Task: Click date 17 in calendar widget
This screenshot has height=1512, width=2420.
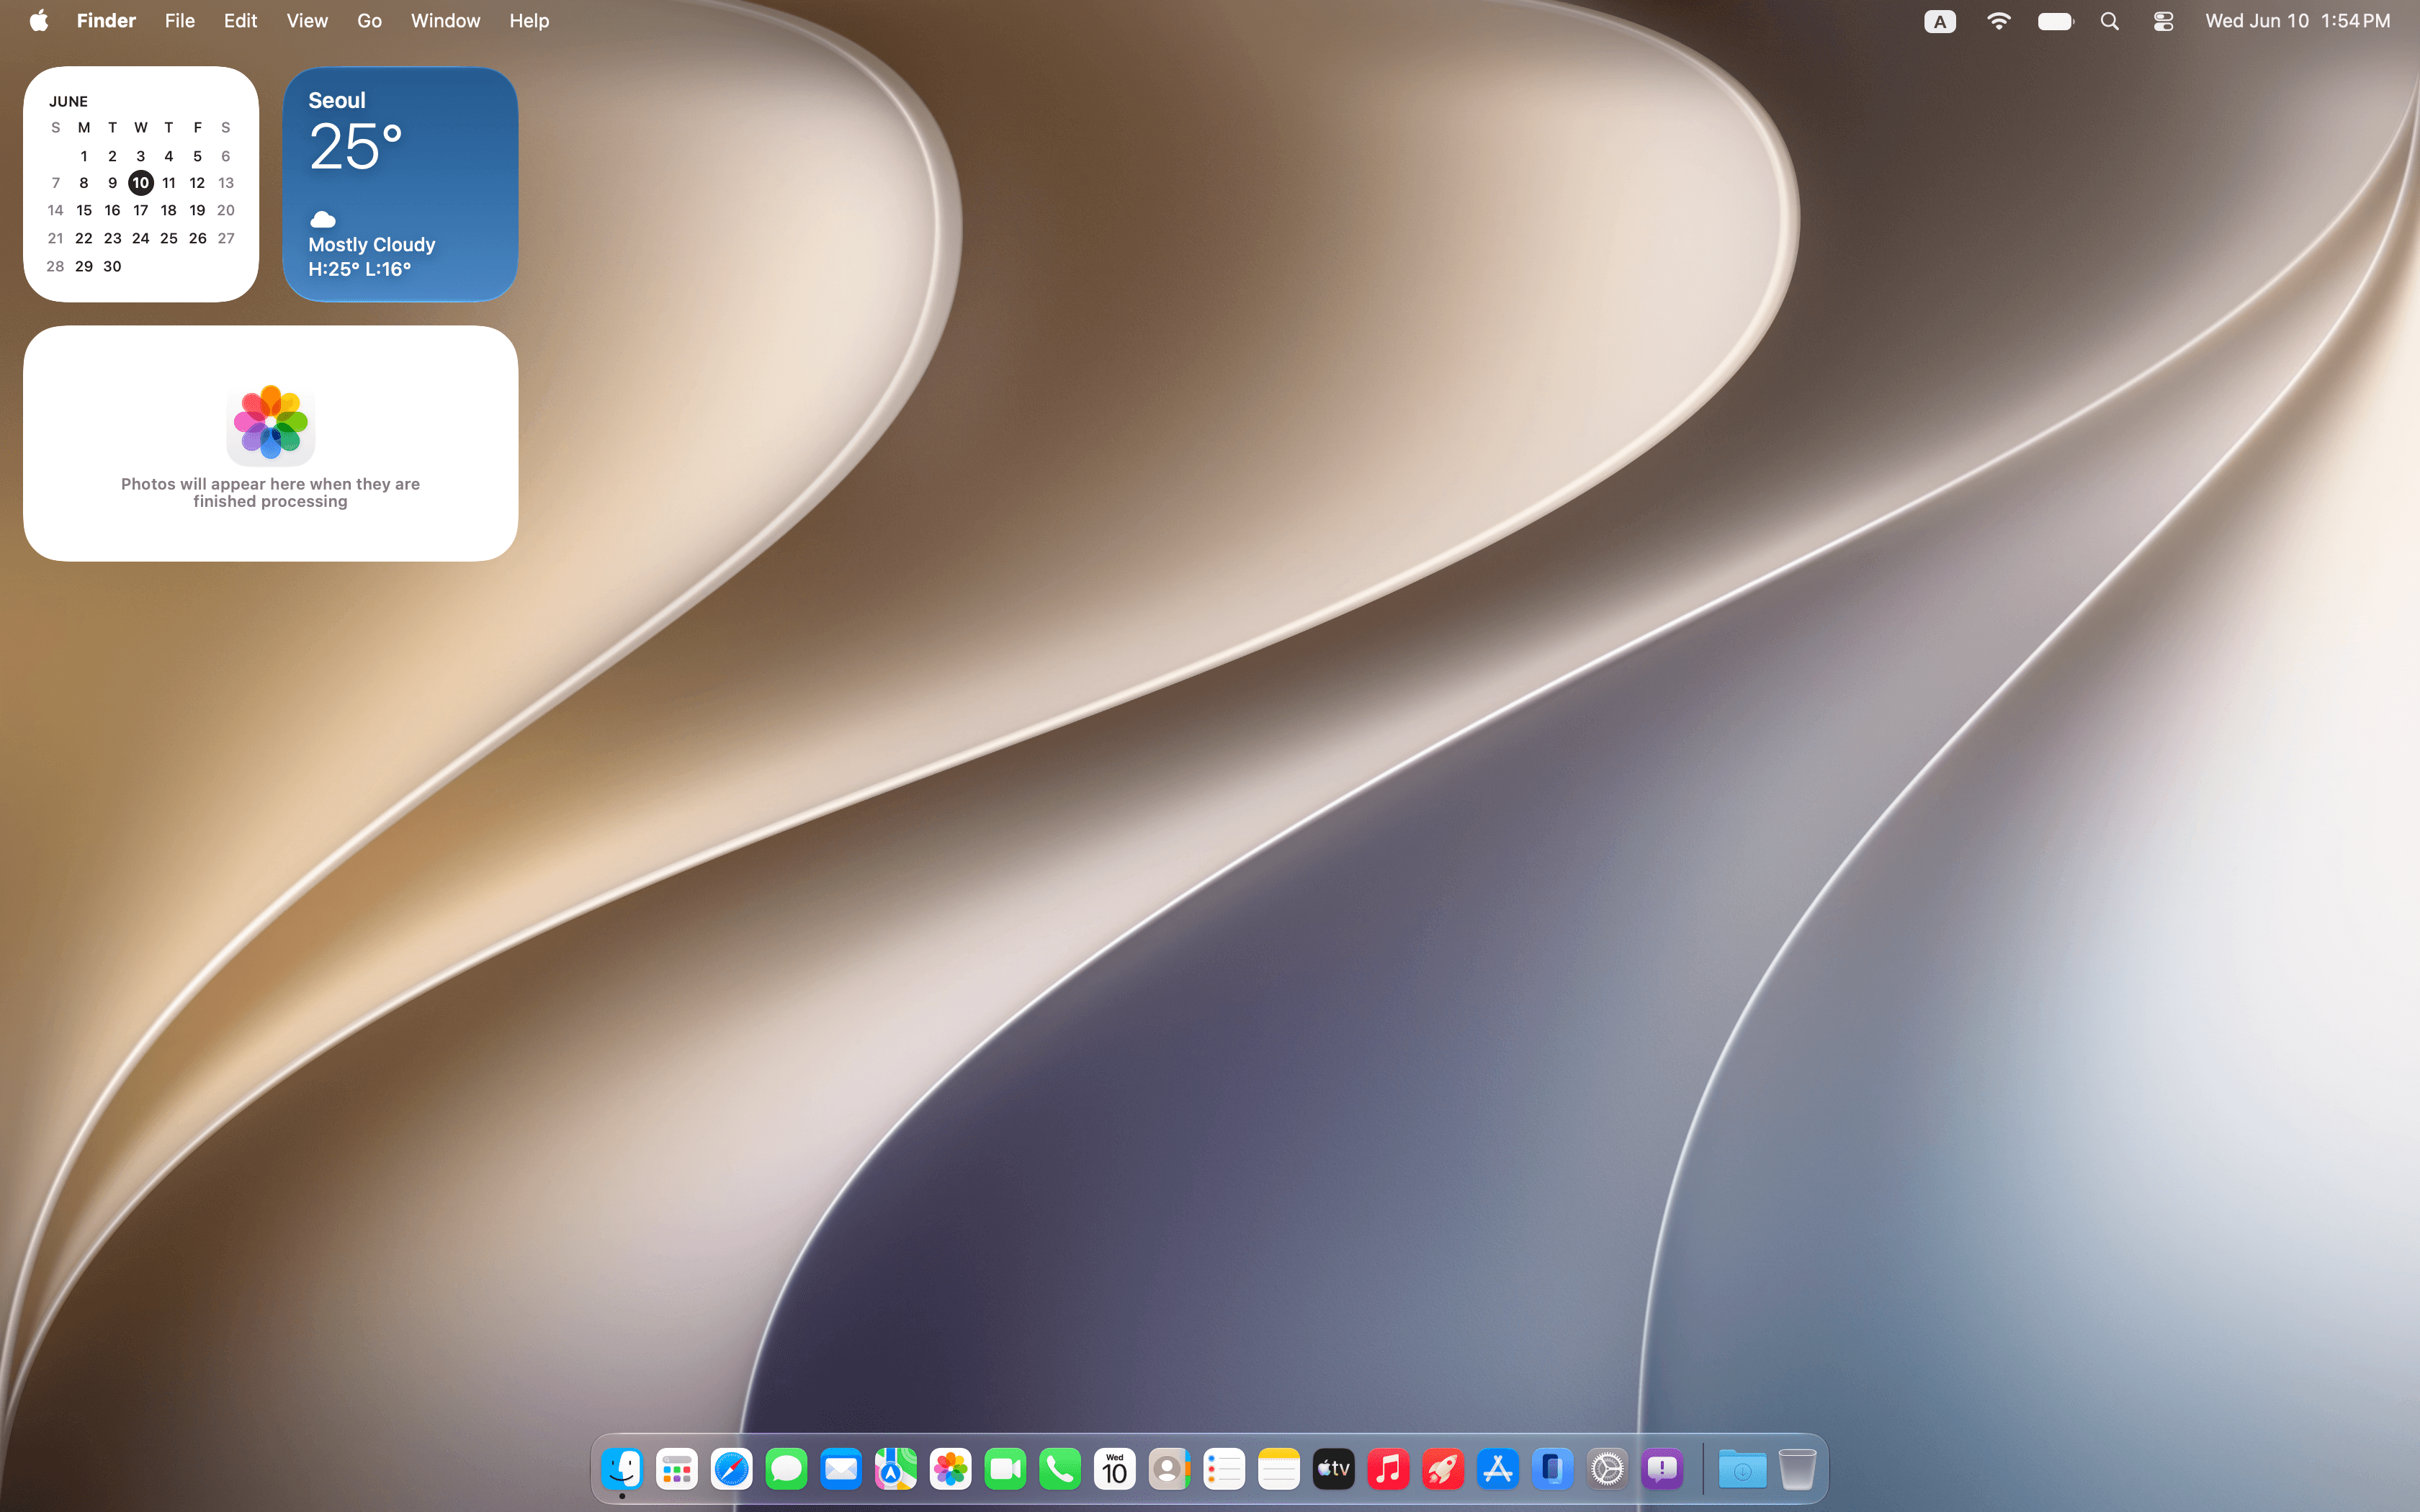Action: click(141, 210)
